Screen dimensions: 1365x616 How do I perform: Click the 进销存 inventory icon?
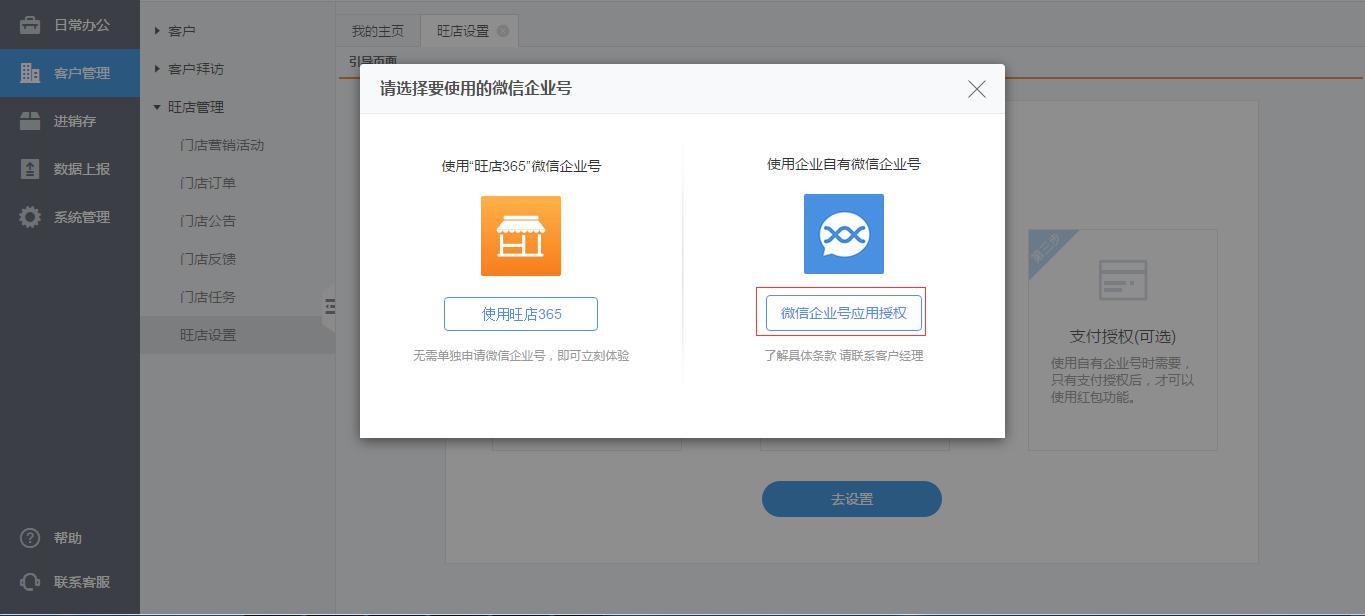pyautogui.click(x=30, y=121)
